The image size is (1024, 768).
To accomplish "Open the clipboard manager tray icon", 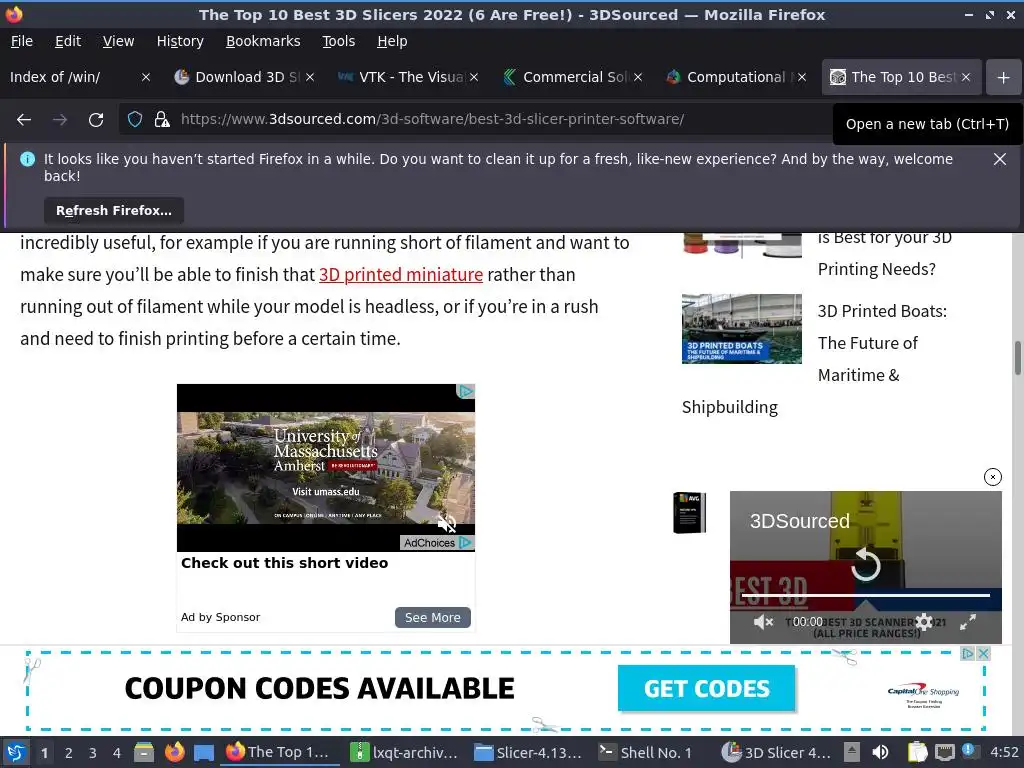I will click(x=917, y=752).
